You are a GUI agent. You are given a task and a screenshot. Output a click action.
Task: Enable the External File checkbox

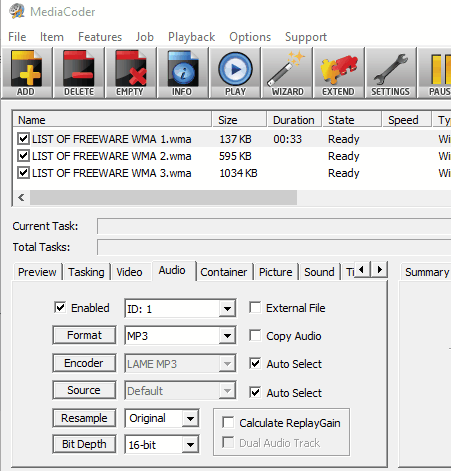point(255,307)
